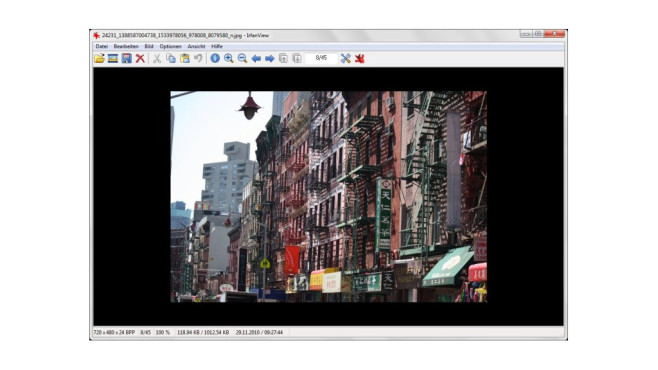This screenshot has width=658, height=370.
Task: Open the Bearbeiten menu
Action: point(126,47)
